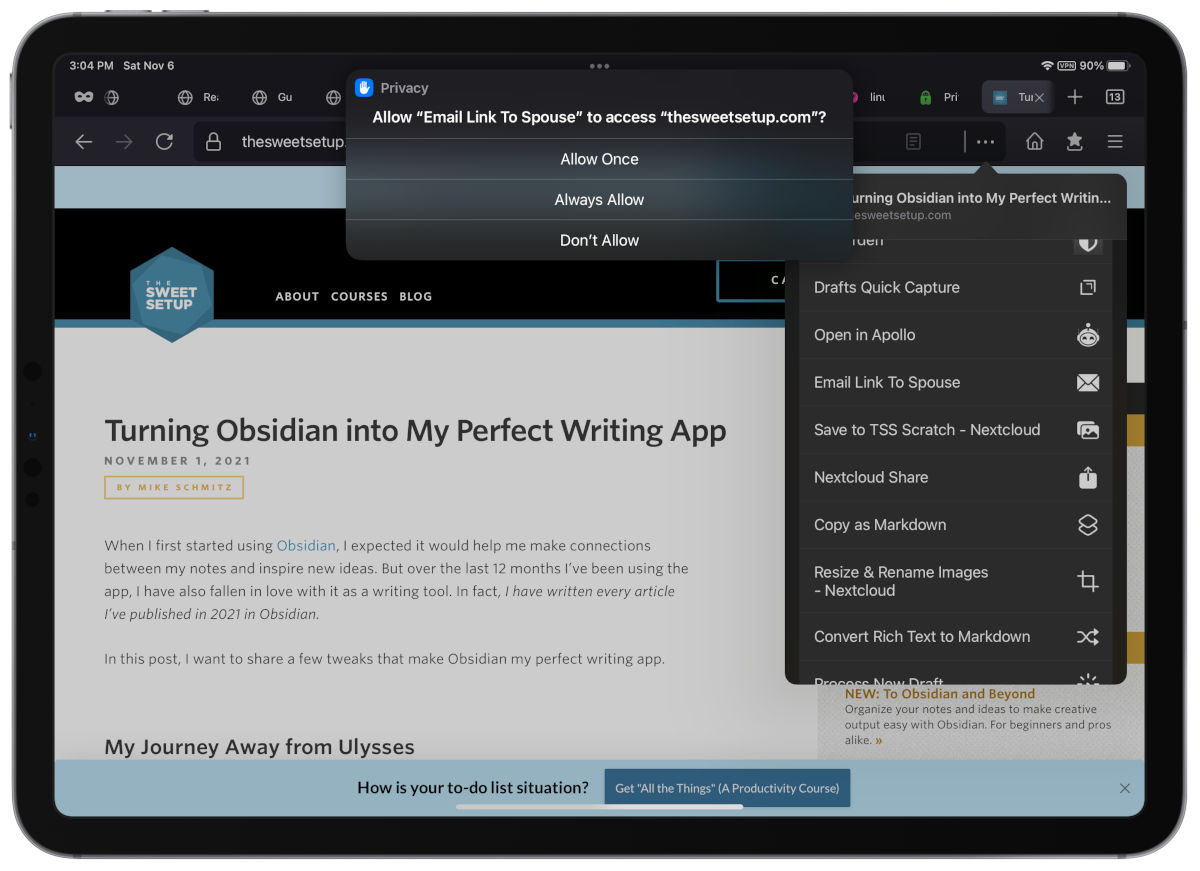The image size is (1200, 871).
Task: Run Drafts Quick Capture shortcut
Action: (x=956, y=287)
